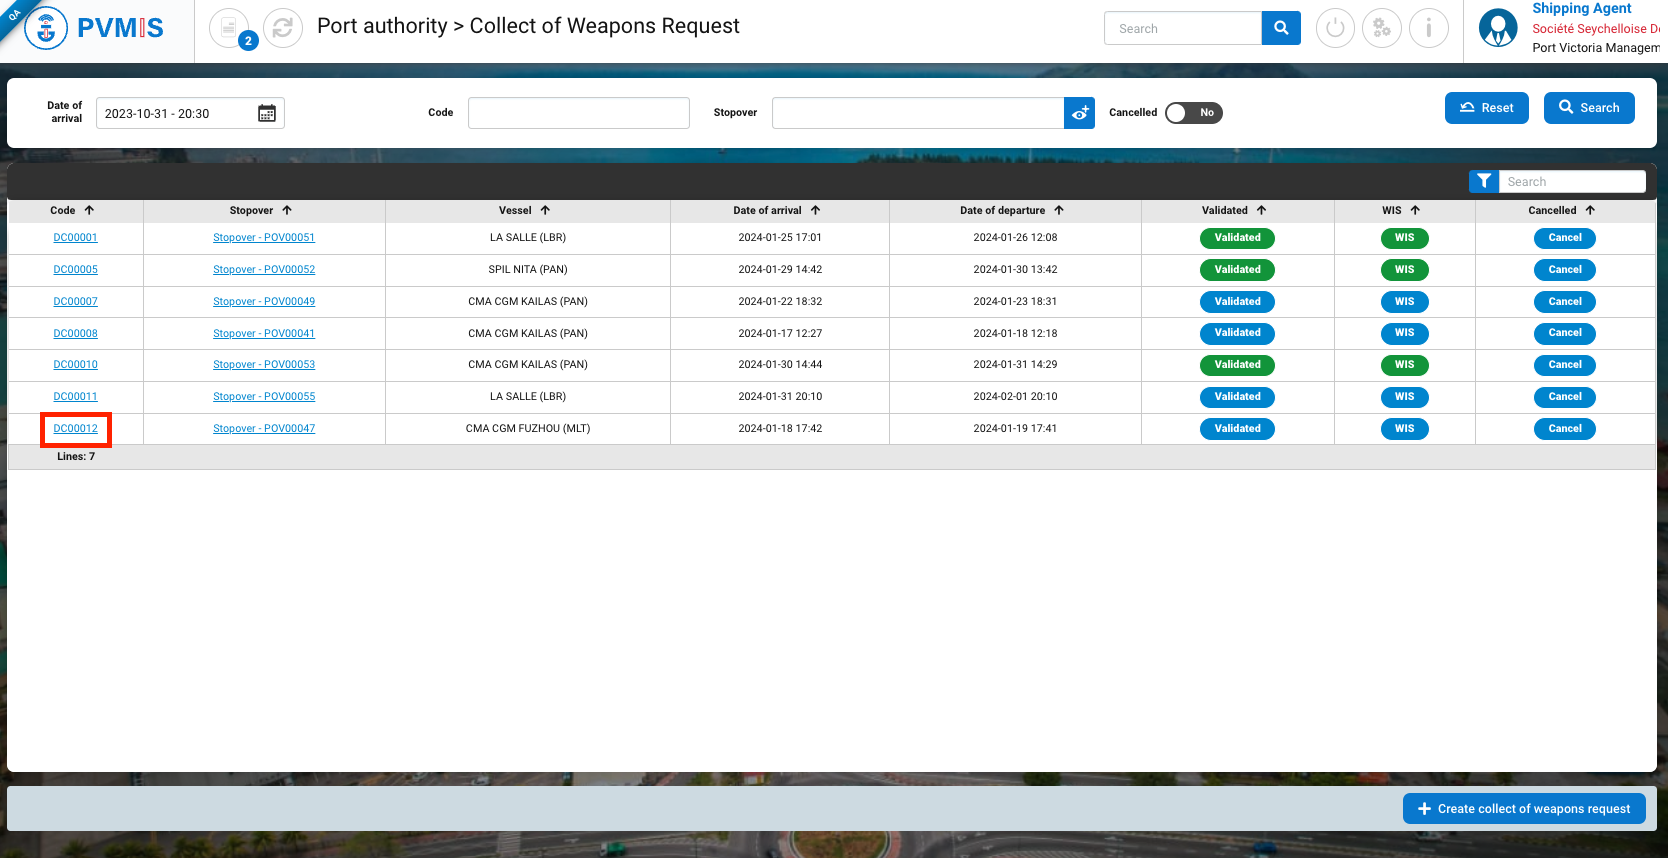Open the documents icon with badge 2
This screenshot has height=858, width=1668.
click(x=230, y=28)
